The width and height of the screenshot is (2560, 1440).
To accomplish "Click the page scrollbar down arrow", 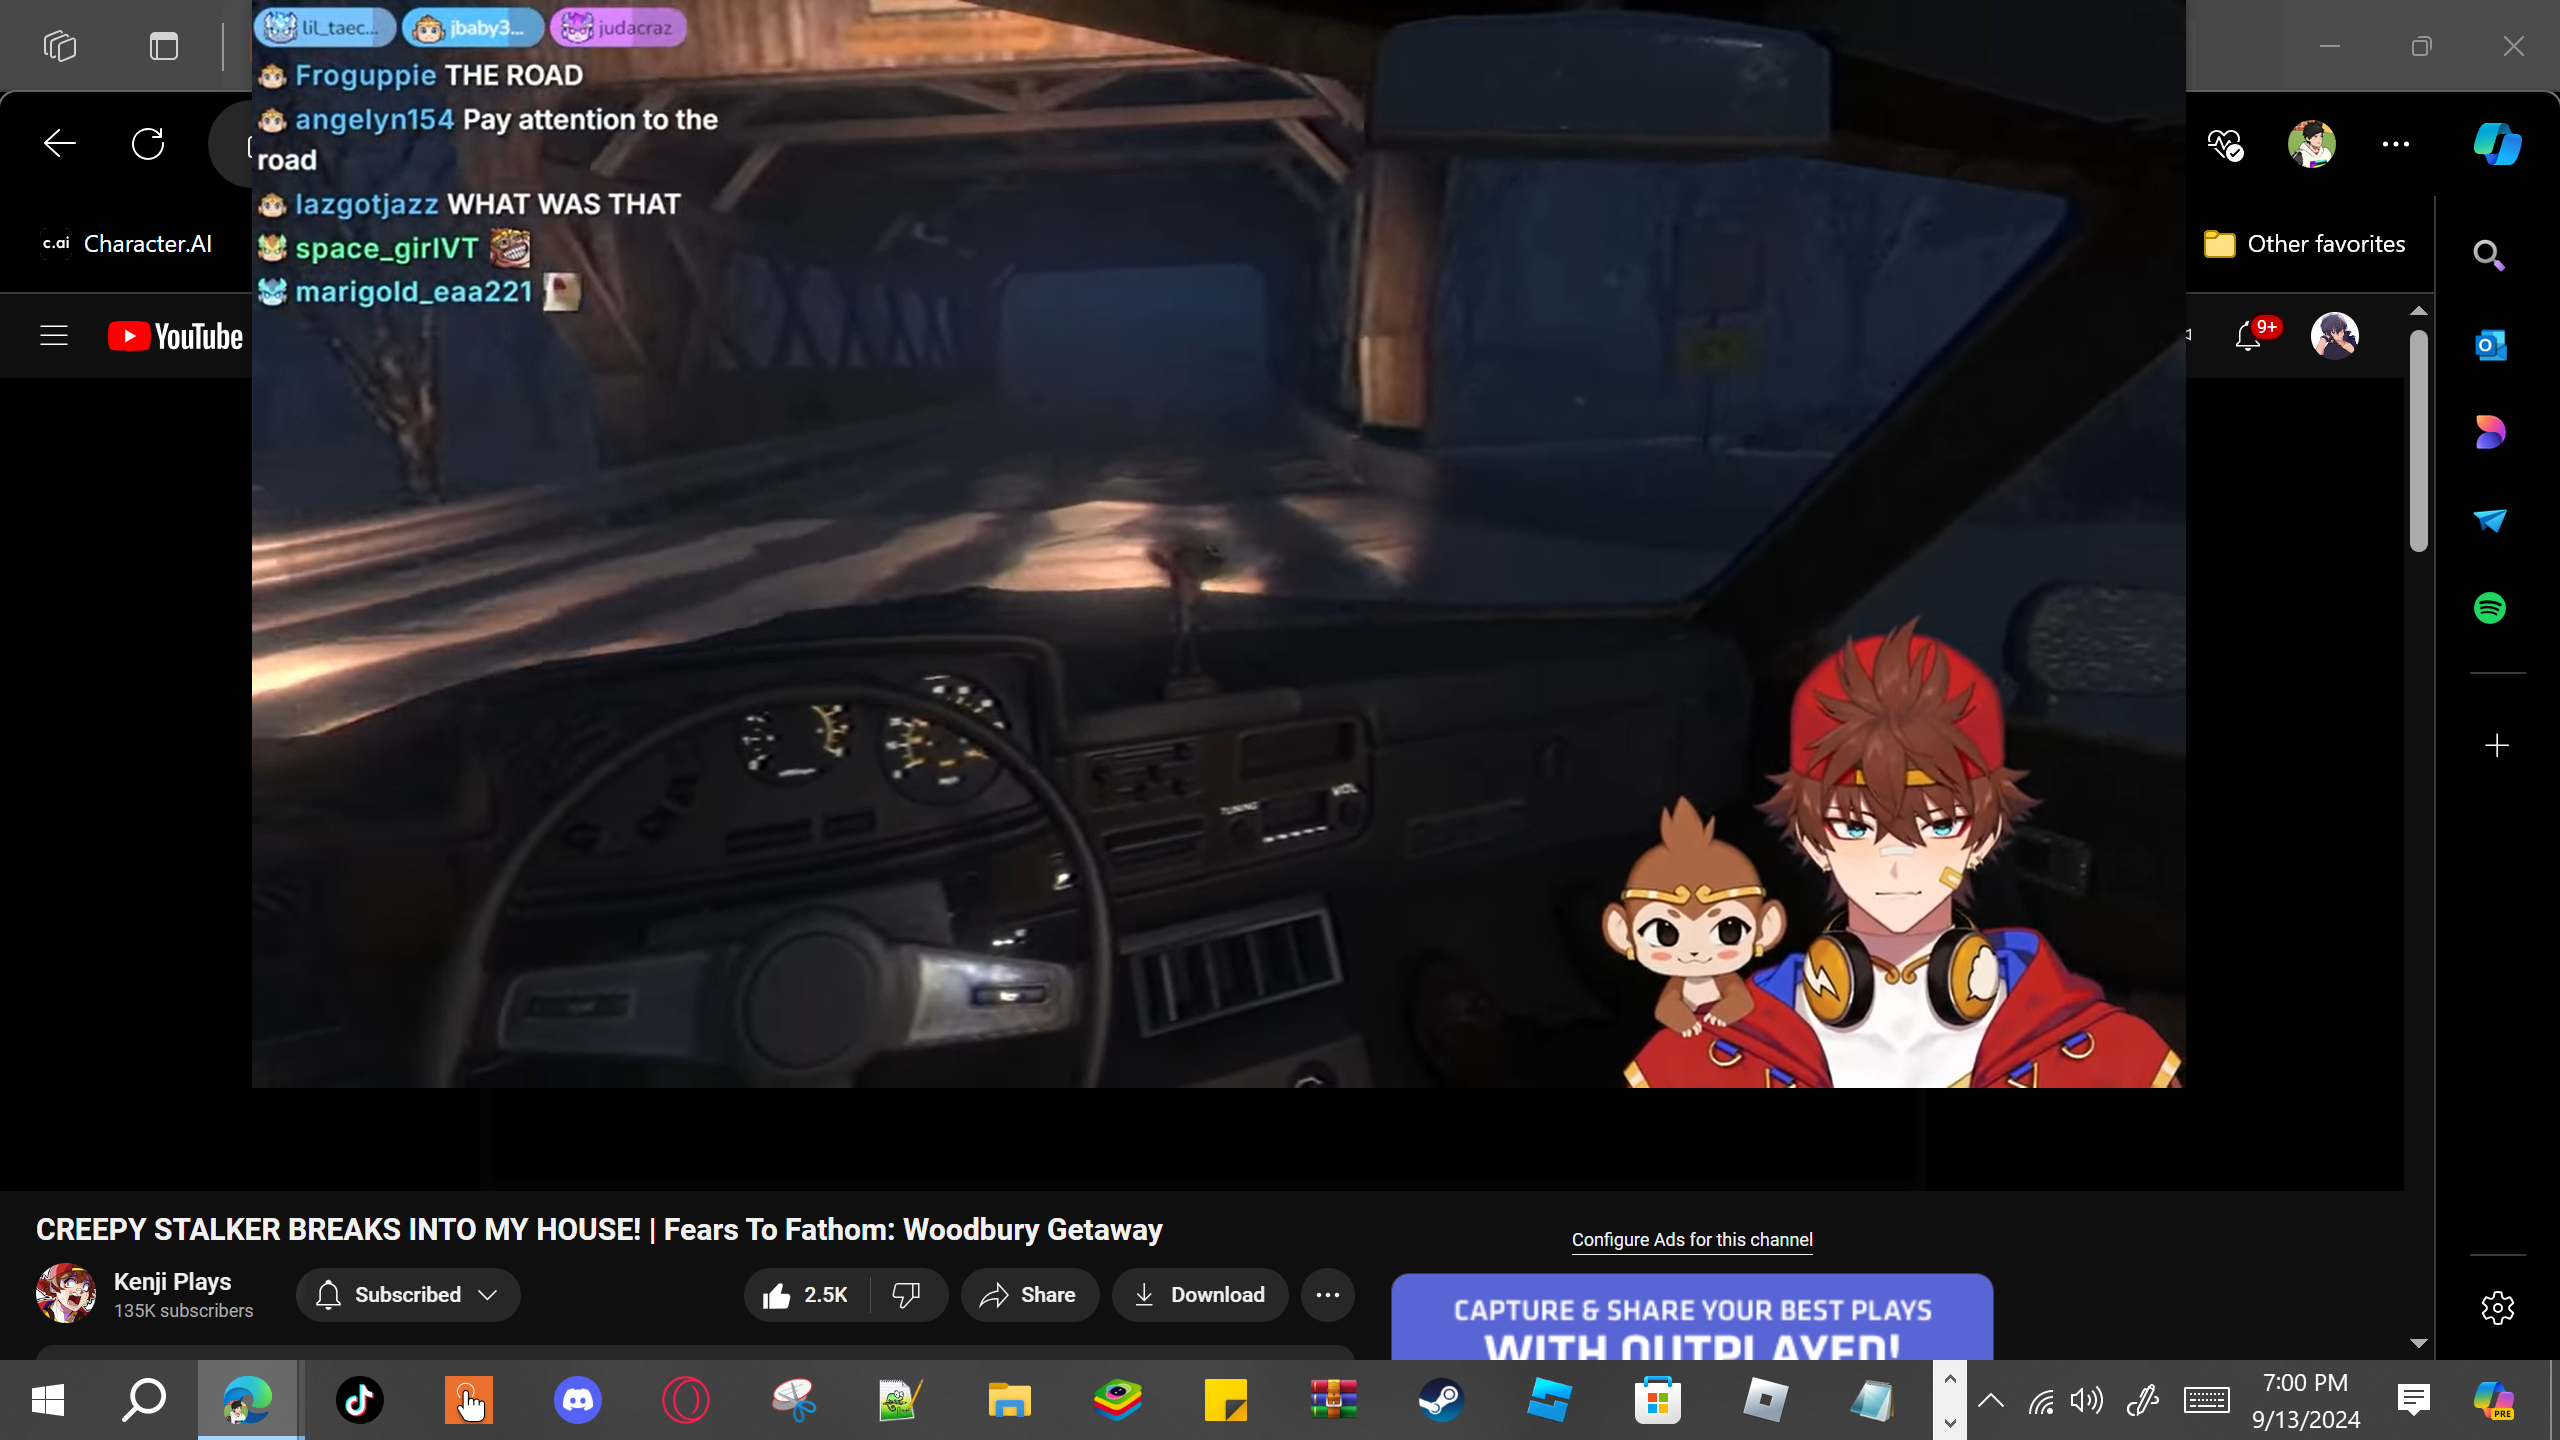I will 2419,1343.
